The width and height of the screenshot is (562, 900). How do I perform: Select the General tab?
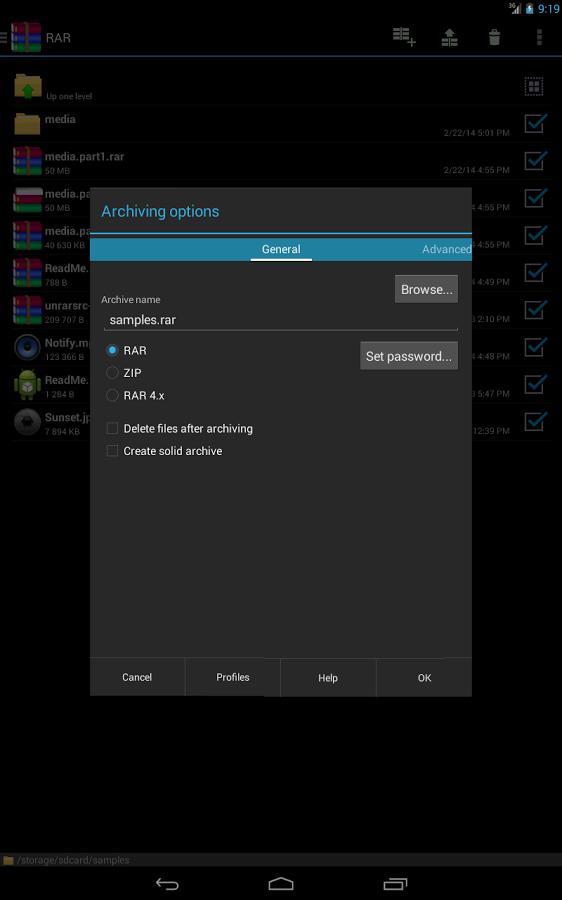(281, 249)
